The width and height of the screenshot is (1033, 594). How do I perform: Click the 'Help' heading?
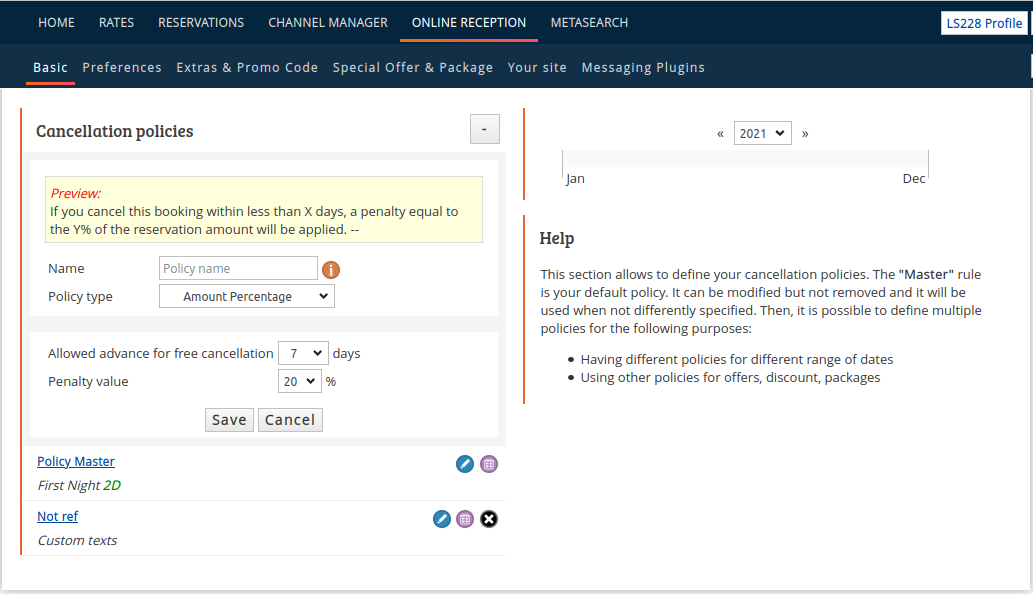[557, 238]
